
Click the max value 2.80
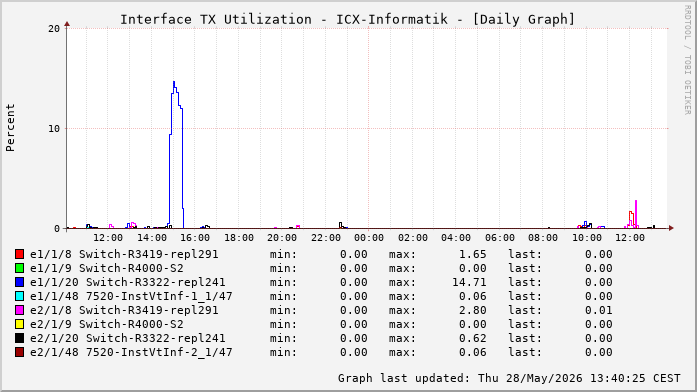(473, 310)
